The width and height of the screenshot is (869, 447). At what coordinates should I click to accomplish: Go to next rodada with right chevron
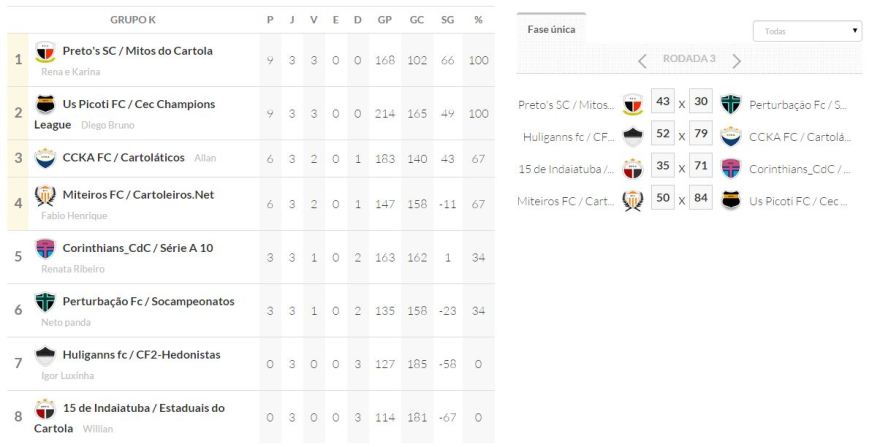coord(737,60)
